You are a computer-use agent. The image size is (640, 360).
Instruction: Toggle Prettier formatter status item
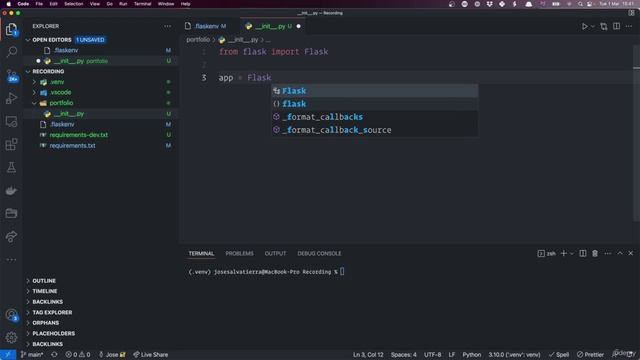[x=590, y=354]
